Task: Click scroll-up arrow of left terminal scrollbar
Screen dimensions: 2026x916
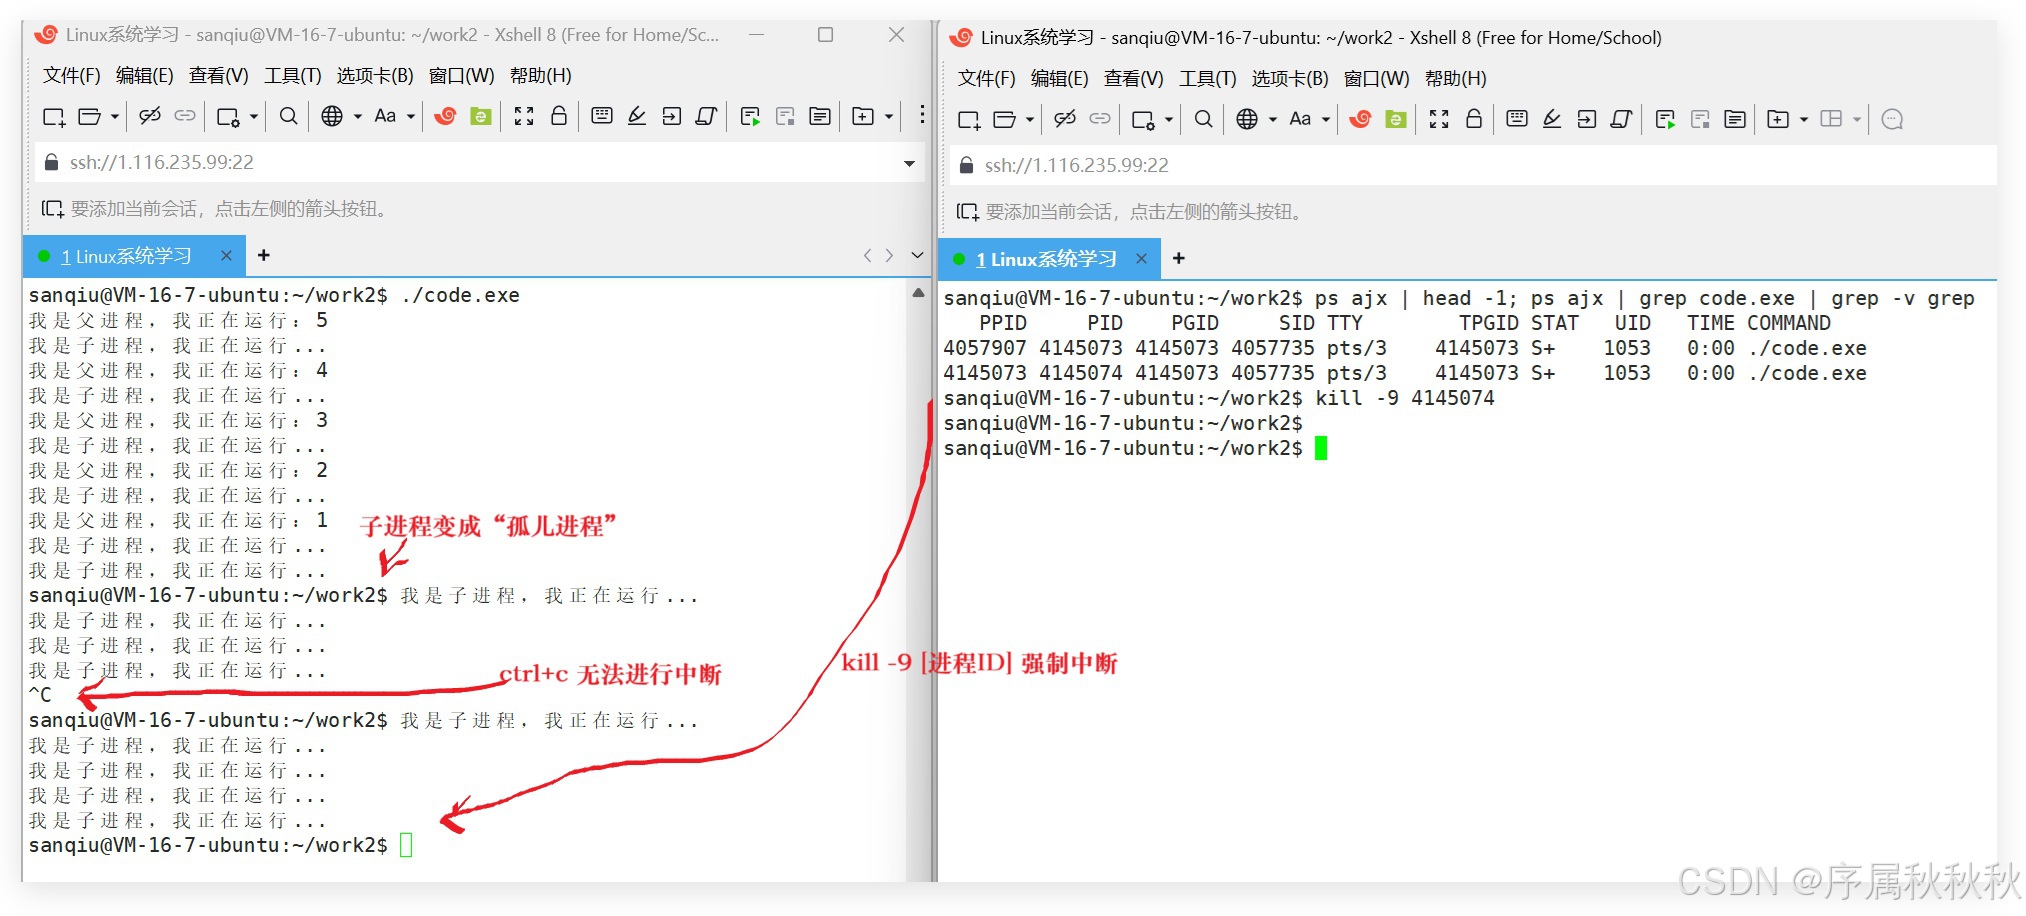Action: click(918, 293)
